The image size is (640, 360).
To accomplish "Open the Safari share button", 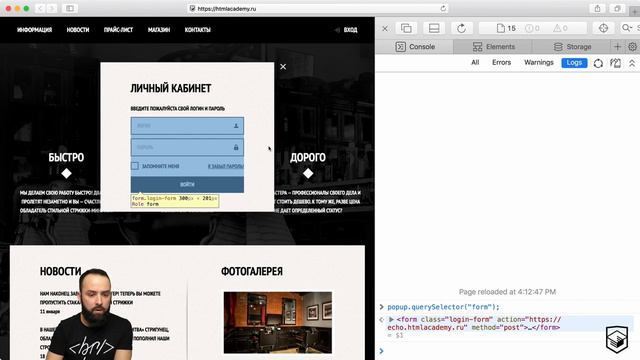I will [x=597, y=8].
